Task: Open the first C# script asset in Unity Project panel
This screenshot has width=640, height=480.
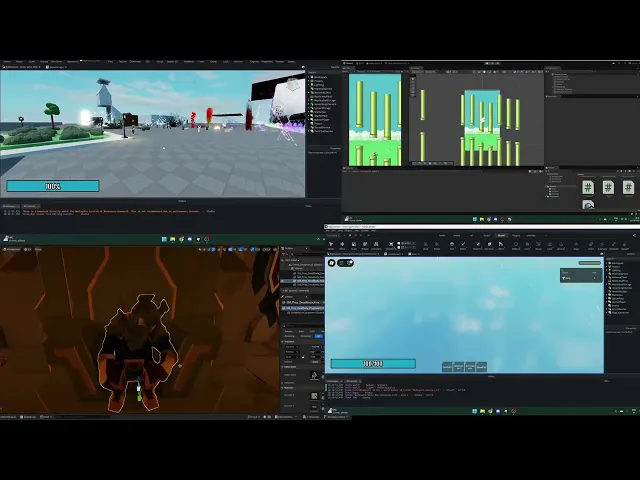Action: click(x=588, y=187)
